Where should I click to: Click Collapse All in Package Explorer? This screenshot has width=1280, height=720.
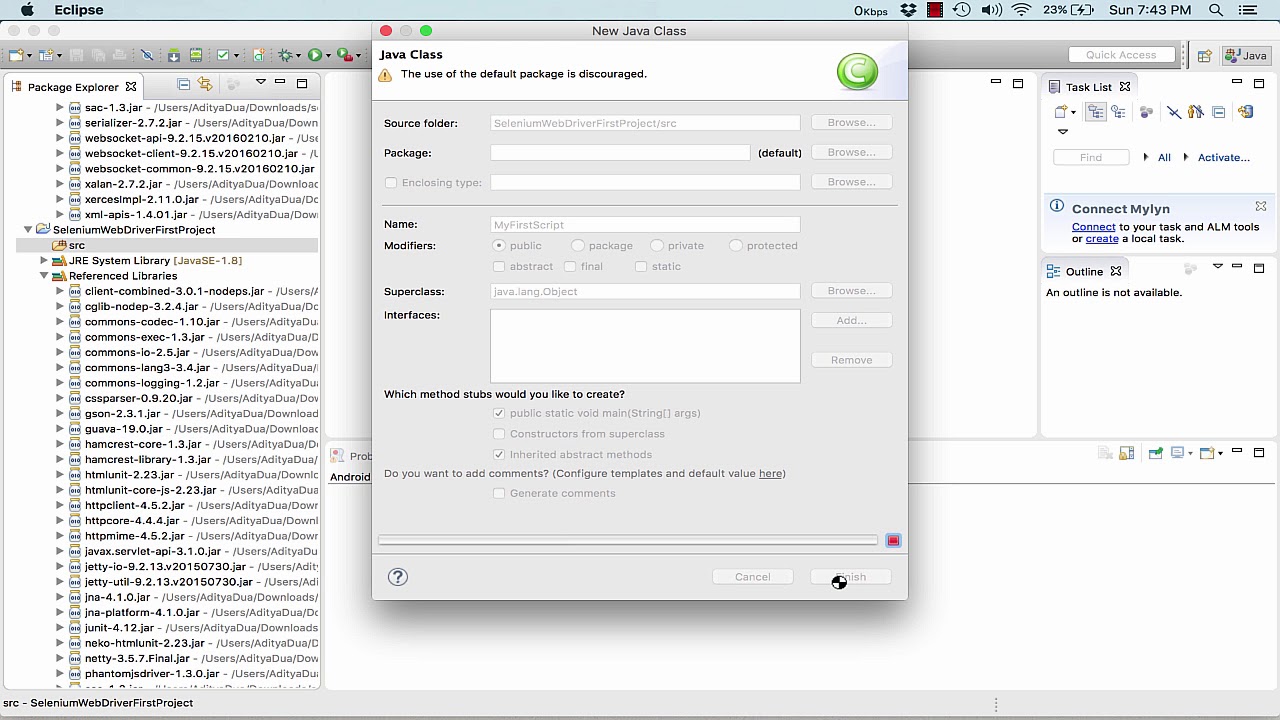(183, 84)
